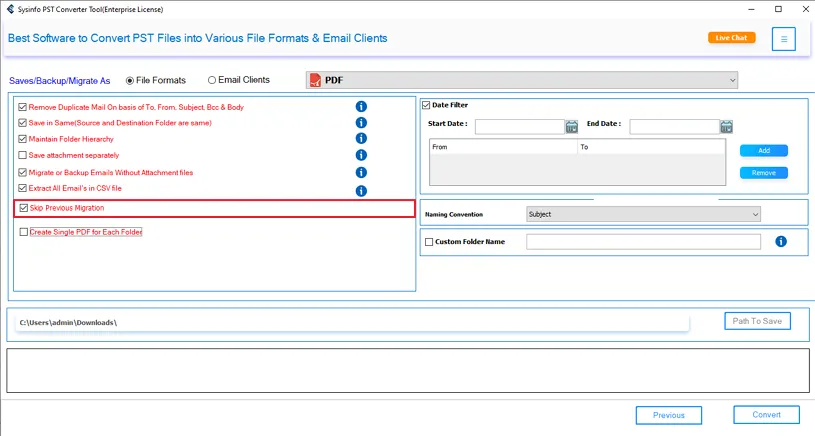
Task: Enable Create Single PDF for Each Folder
Action: [x=23, y=232]
